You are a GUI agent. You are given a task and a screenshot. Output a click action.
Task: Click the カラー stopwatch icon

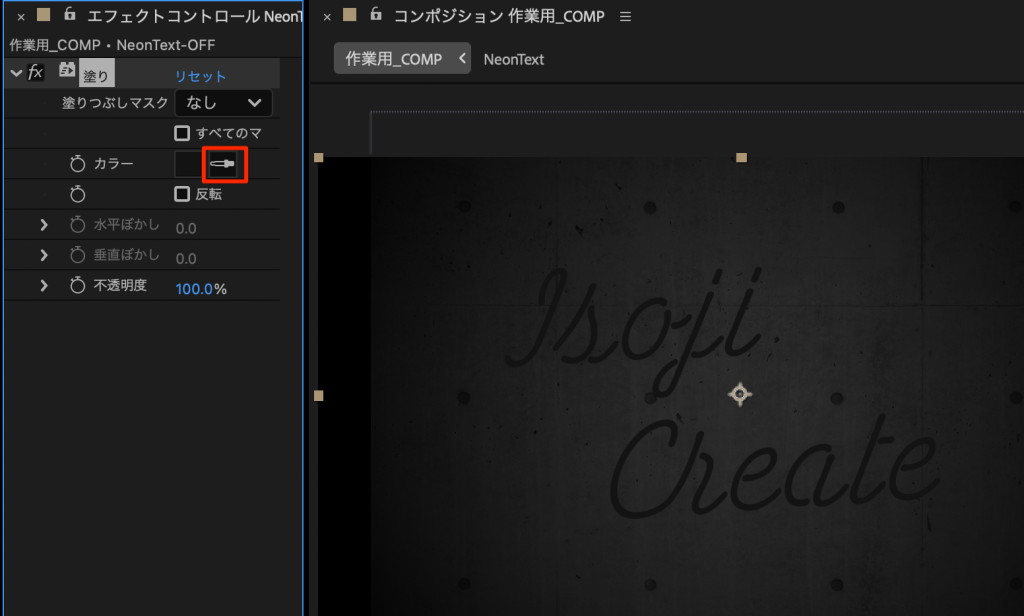78,164
